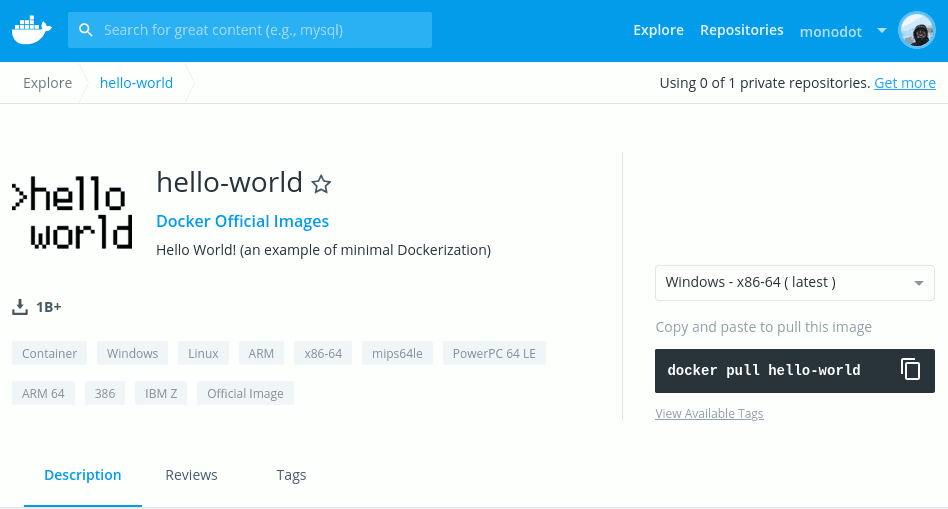Viewport: 948px width, 509px height.
Task: Follow the Get more link
Action: (904, 83)
